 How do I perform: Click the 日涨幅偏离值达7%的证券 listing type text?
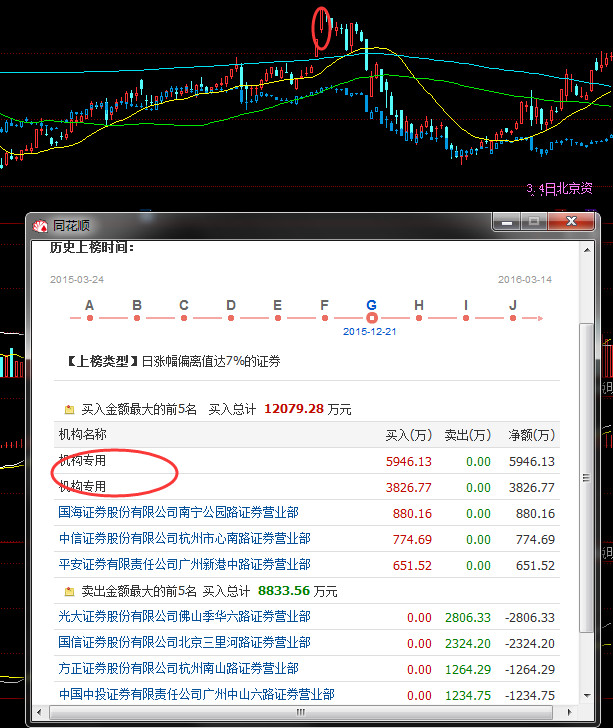[211, 361]
